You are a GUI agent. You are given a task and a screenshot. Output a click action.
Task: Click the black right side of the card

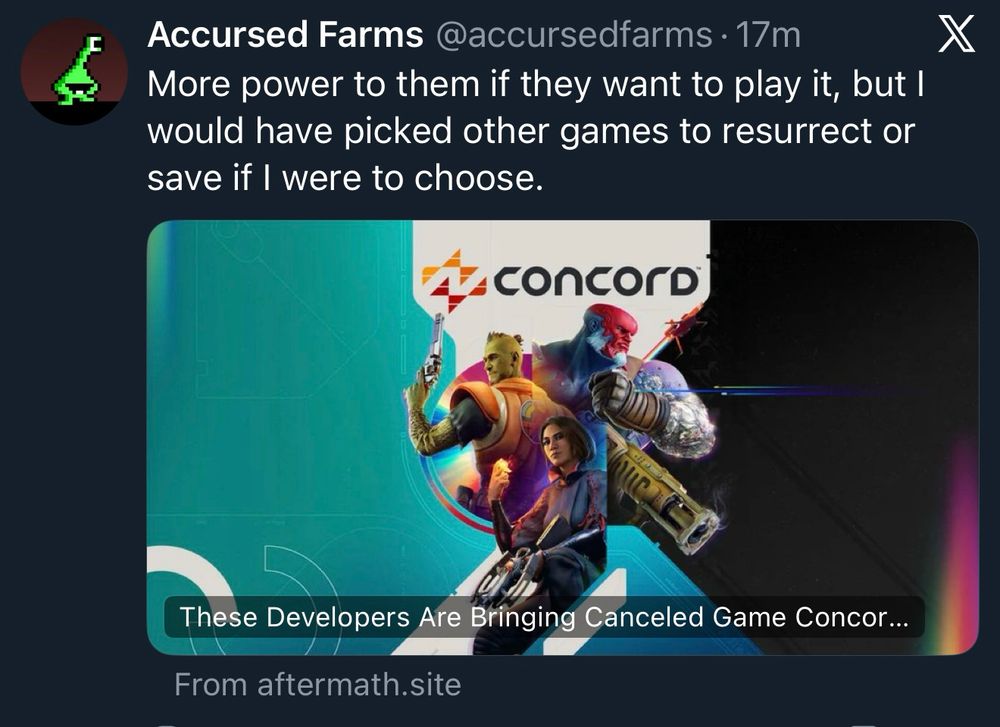click(x=848, y=408)
